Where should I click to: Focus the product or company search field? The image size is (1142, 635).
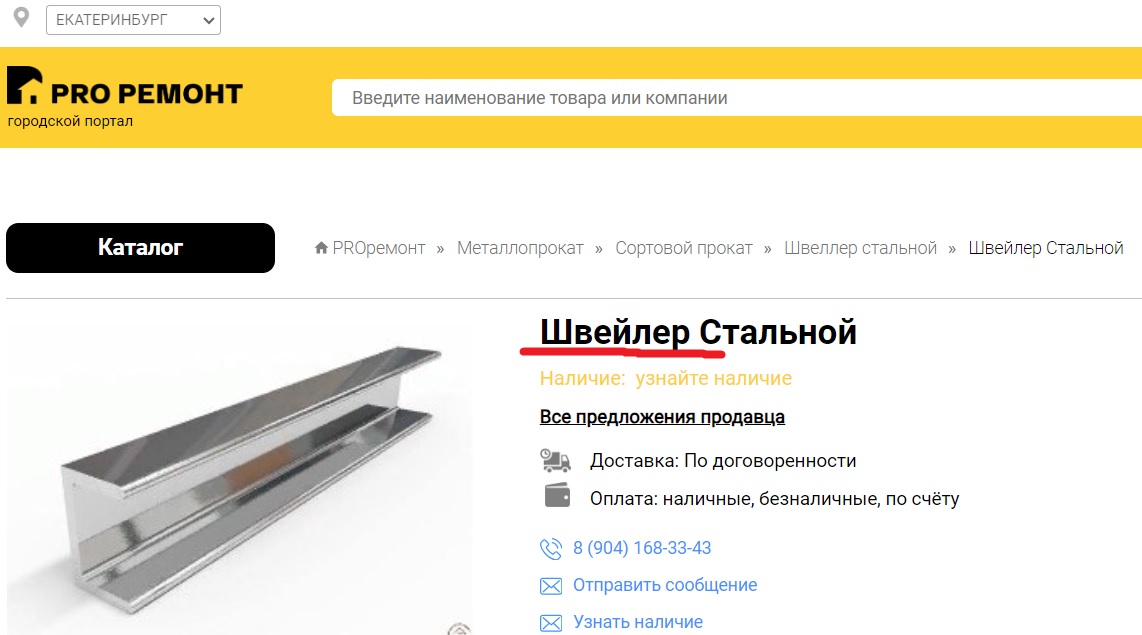pos(737,98)
